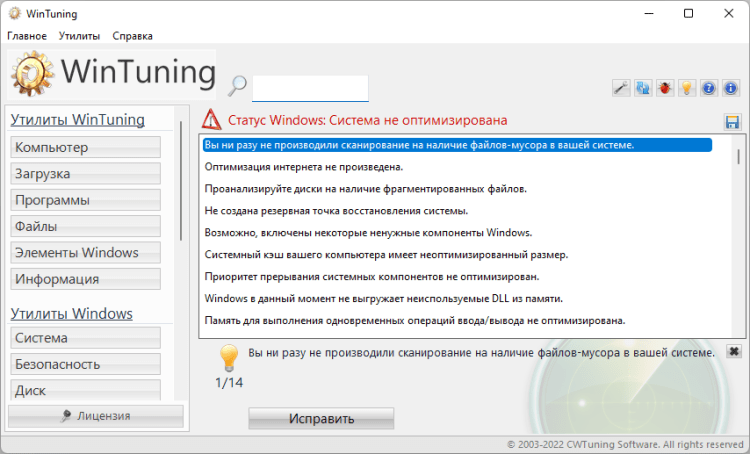750x454 pixels.
Task: Select 'Системный кэш вашего компьютера' row
Action: [457, 255]
